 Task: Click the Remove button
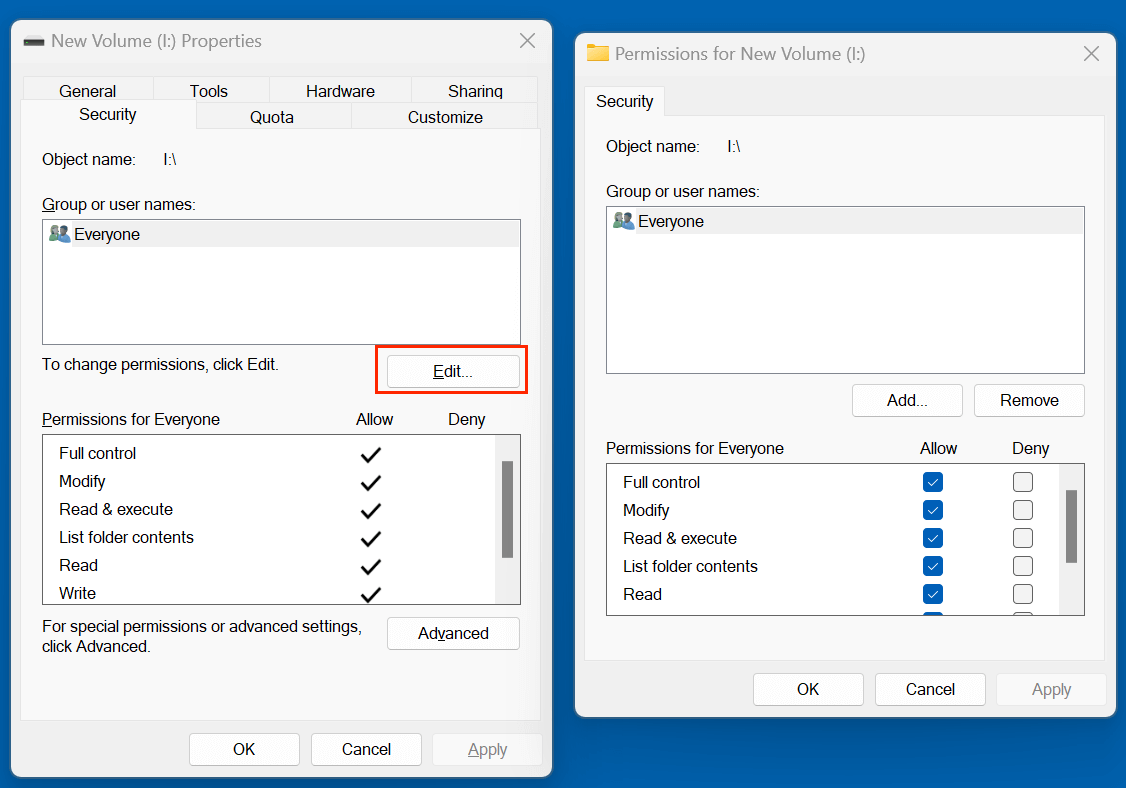point(1029,400)
